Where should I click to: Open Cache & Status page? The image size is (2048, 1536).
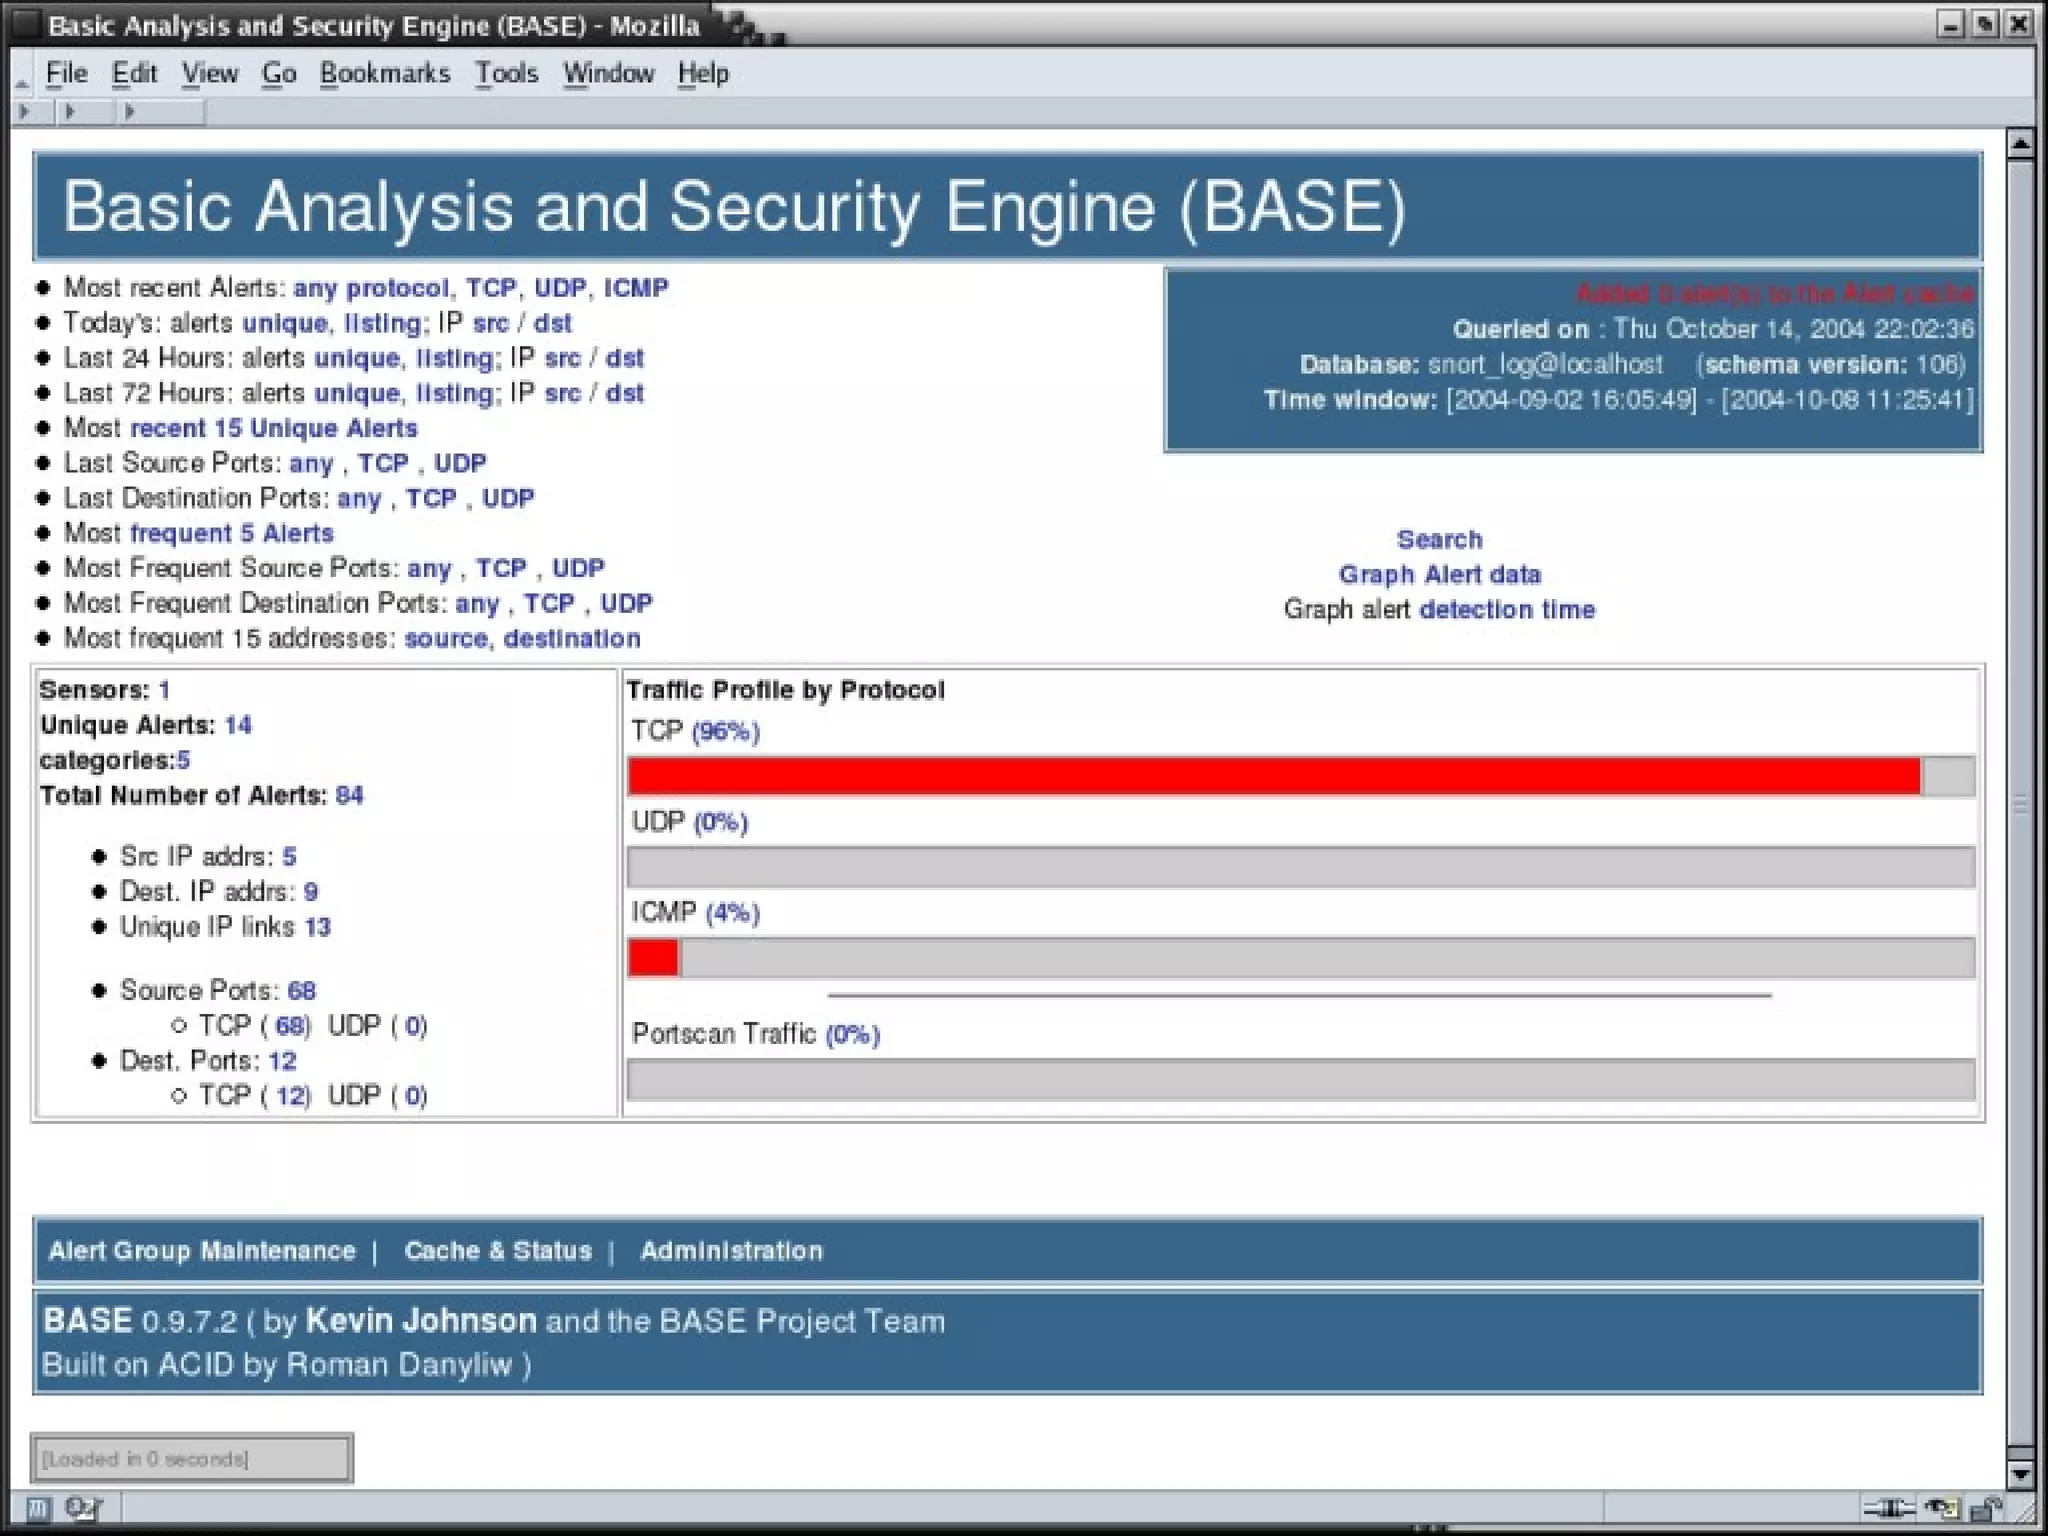[x=498, y=1251]
